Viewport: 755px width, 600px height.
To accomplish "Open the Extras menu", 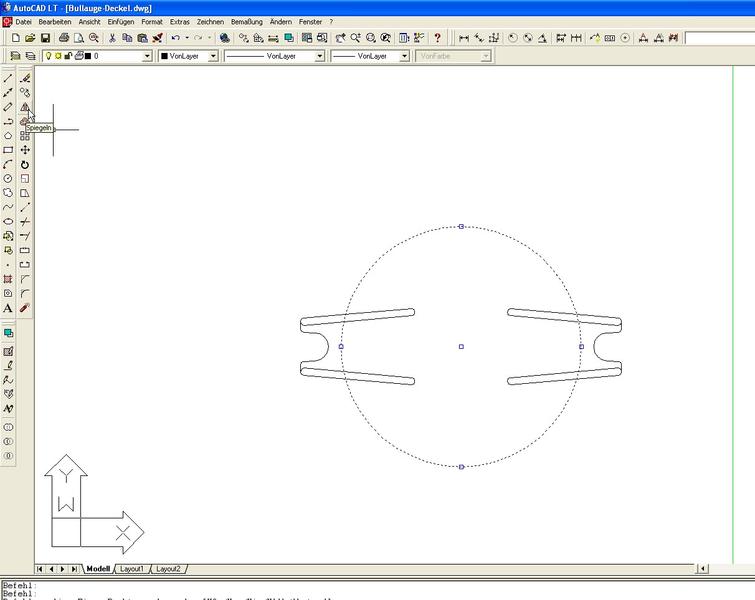I will coord(180,22).
